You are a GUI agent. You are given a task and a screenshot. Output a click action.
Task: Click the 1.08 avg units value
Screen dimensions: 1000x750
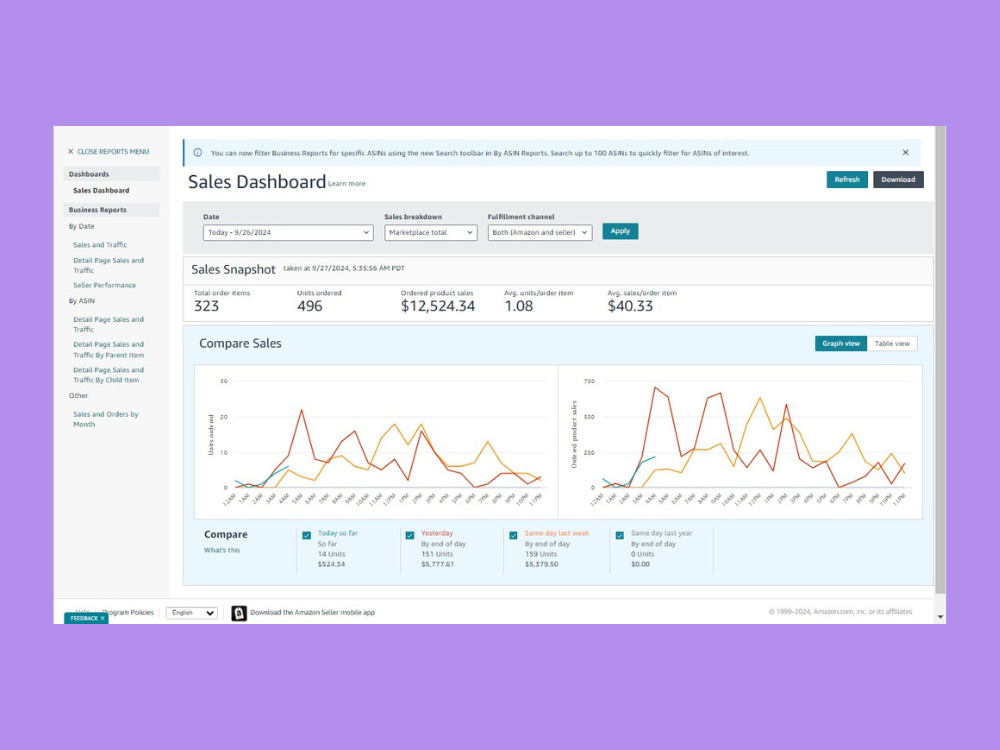[518, 307]
